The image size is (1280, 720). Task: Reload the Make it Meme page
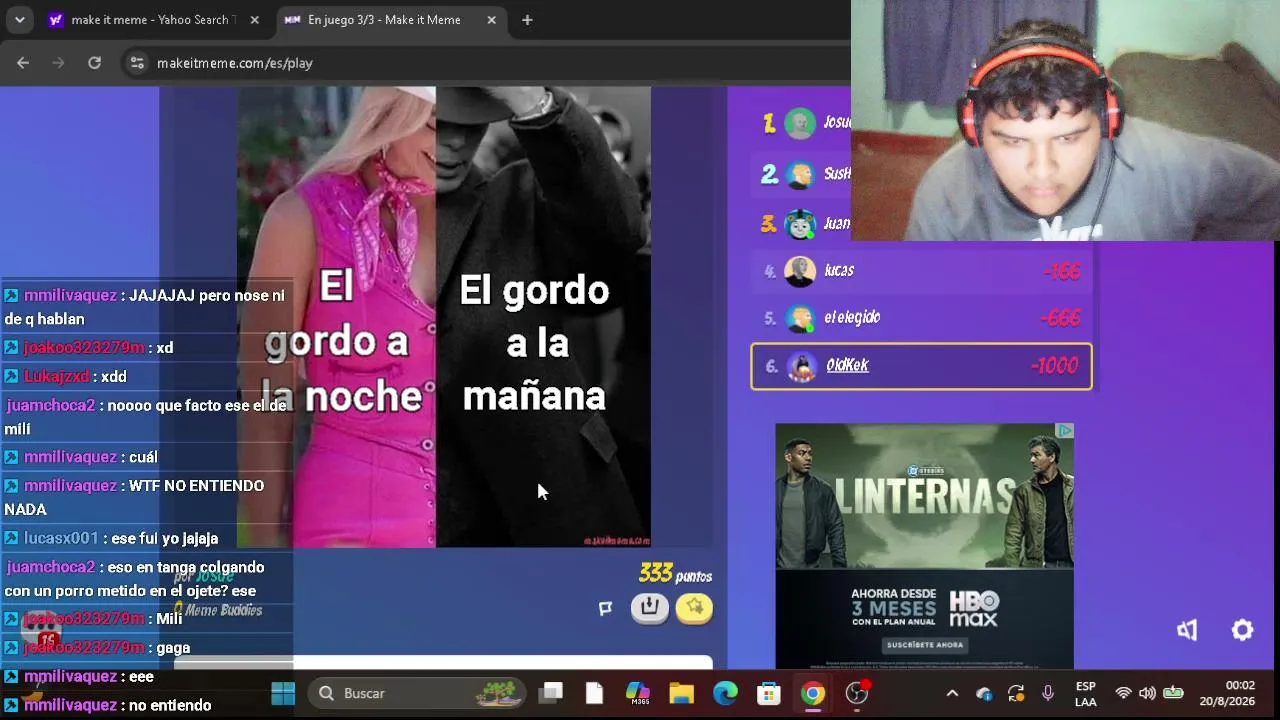94,63
